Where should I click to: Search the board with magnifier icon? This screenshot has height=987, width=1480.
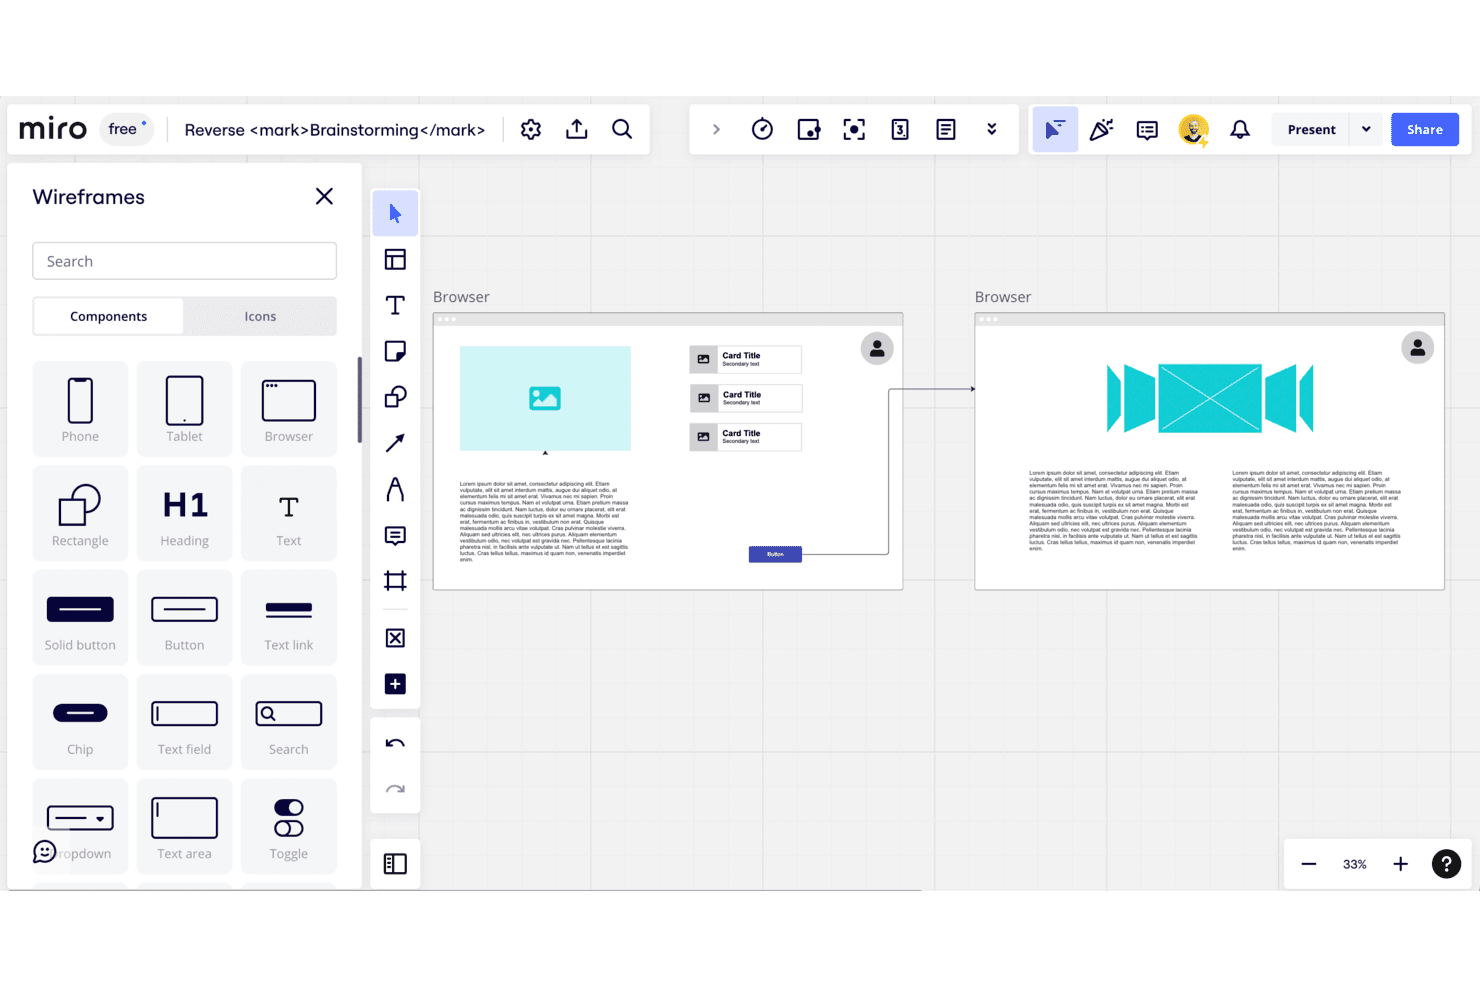622,129
